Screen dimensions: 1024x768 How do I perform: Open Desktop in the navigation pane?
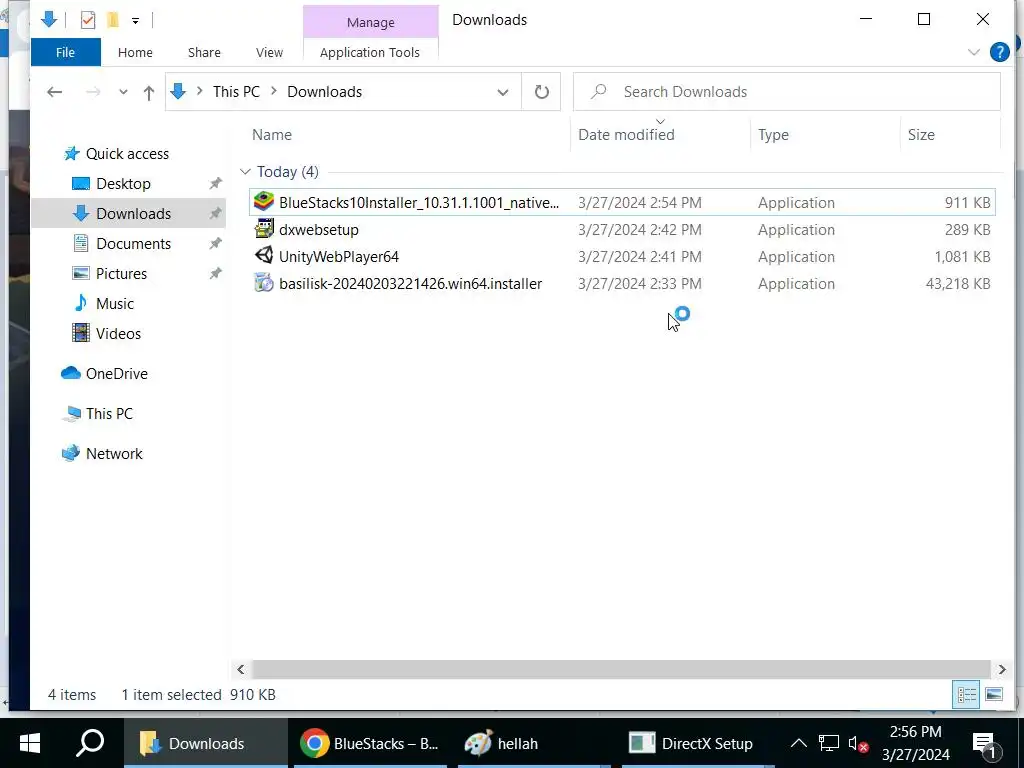coord(123,184)
